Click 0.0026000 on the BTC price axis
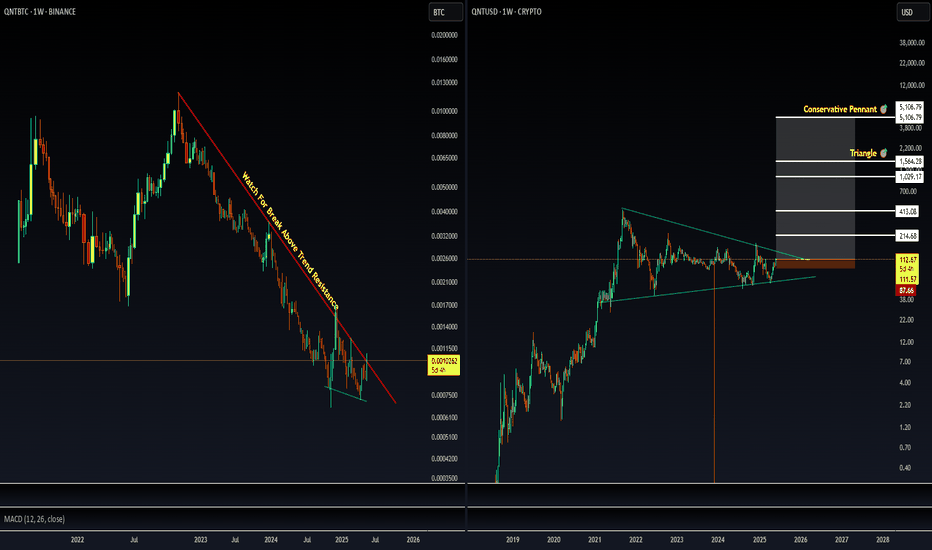The image size is (932, 550). tap(444, 258)
